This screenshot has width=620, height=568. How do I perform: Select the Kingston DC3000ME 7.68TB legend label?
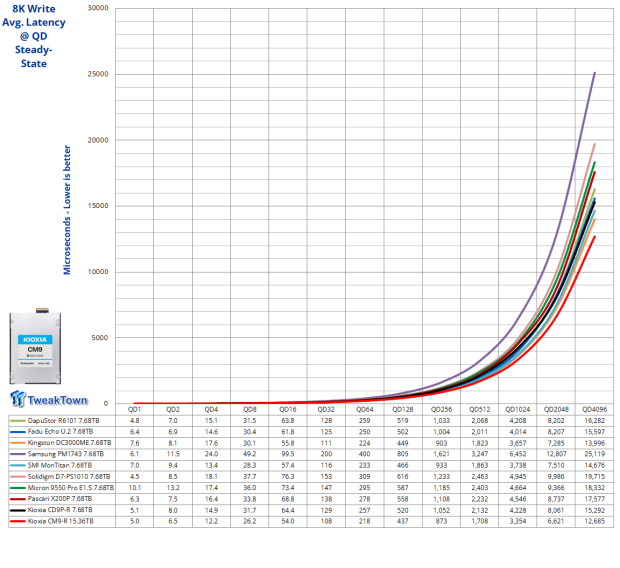(x=69, y=443)
